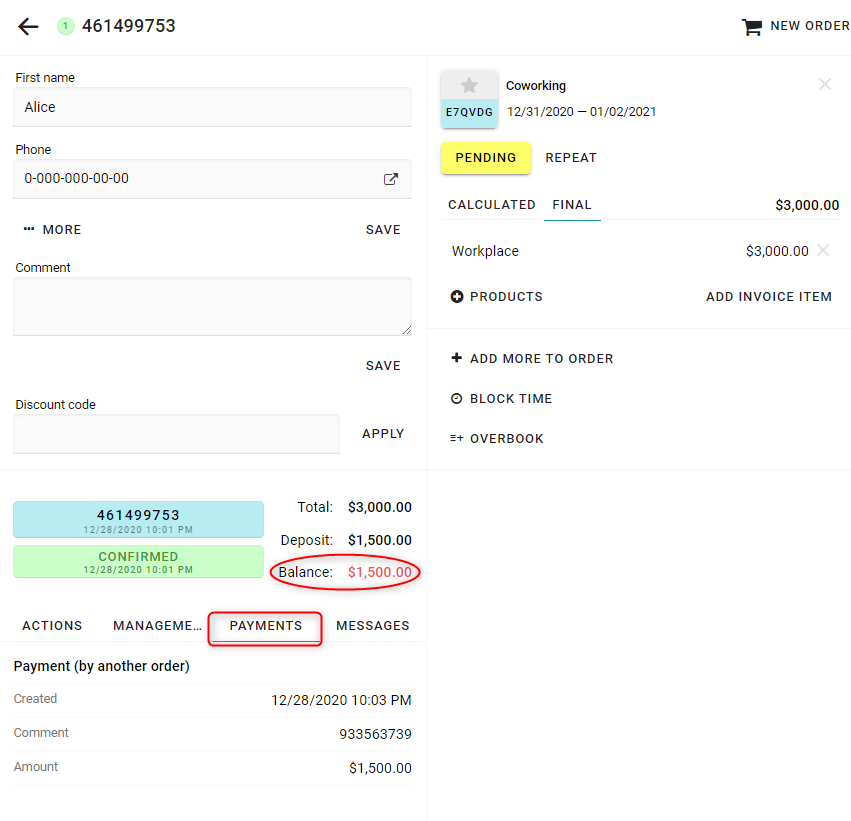Click the plus circle Products icon
This screenshot has height=821, width=851.
[457, 296]
